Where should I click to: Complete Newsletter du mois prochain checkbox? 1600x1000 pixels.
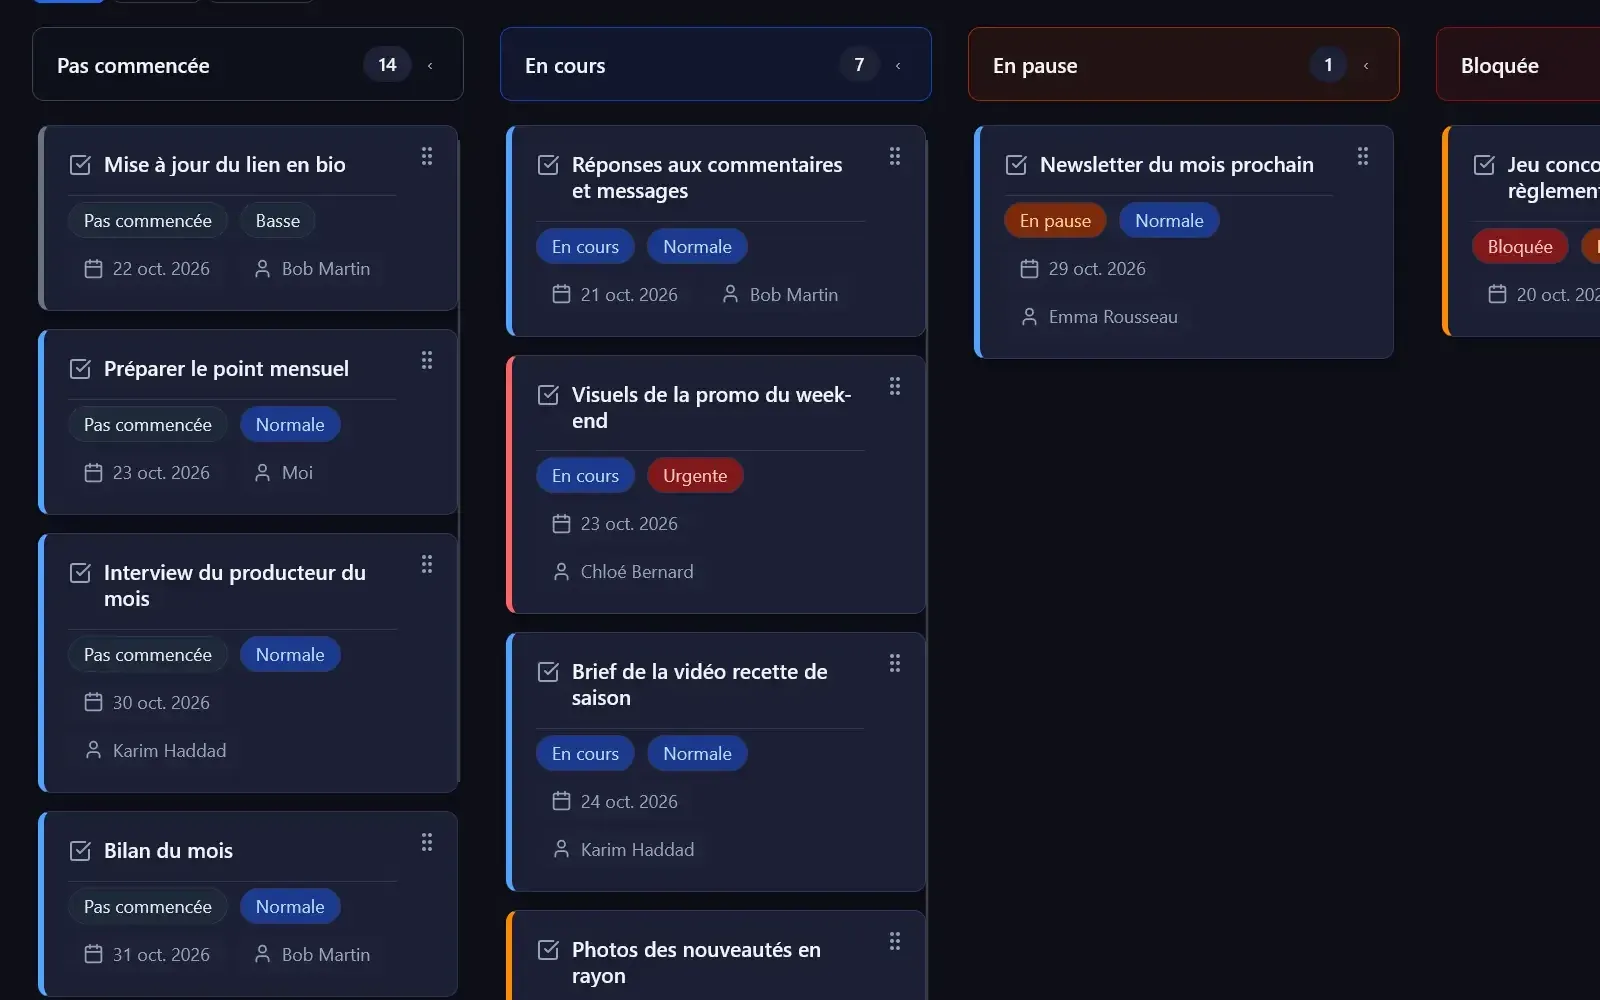pos(1016,165)
